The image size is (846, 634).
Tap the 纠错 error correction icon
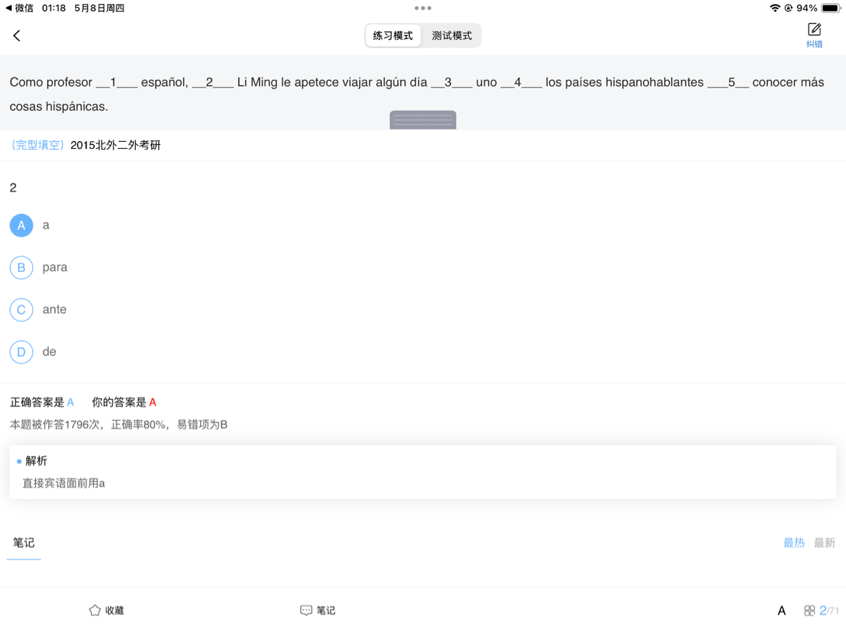(814, 34)
